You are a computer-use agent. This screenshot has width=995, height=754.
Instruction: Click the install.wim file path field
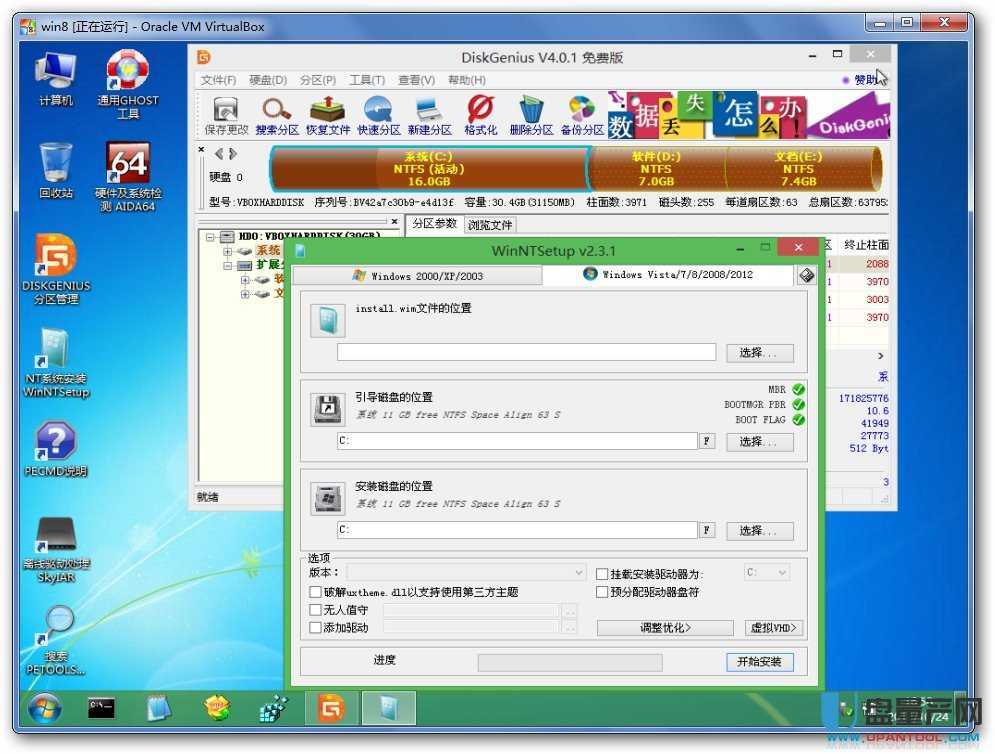[526, 352]
